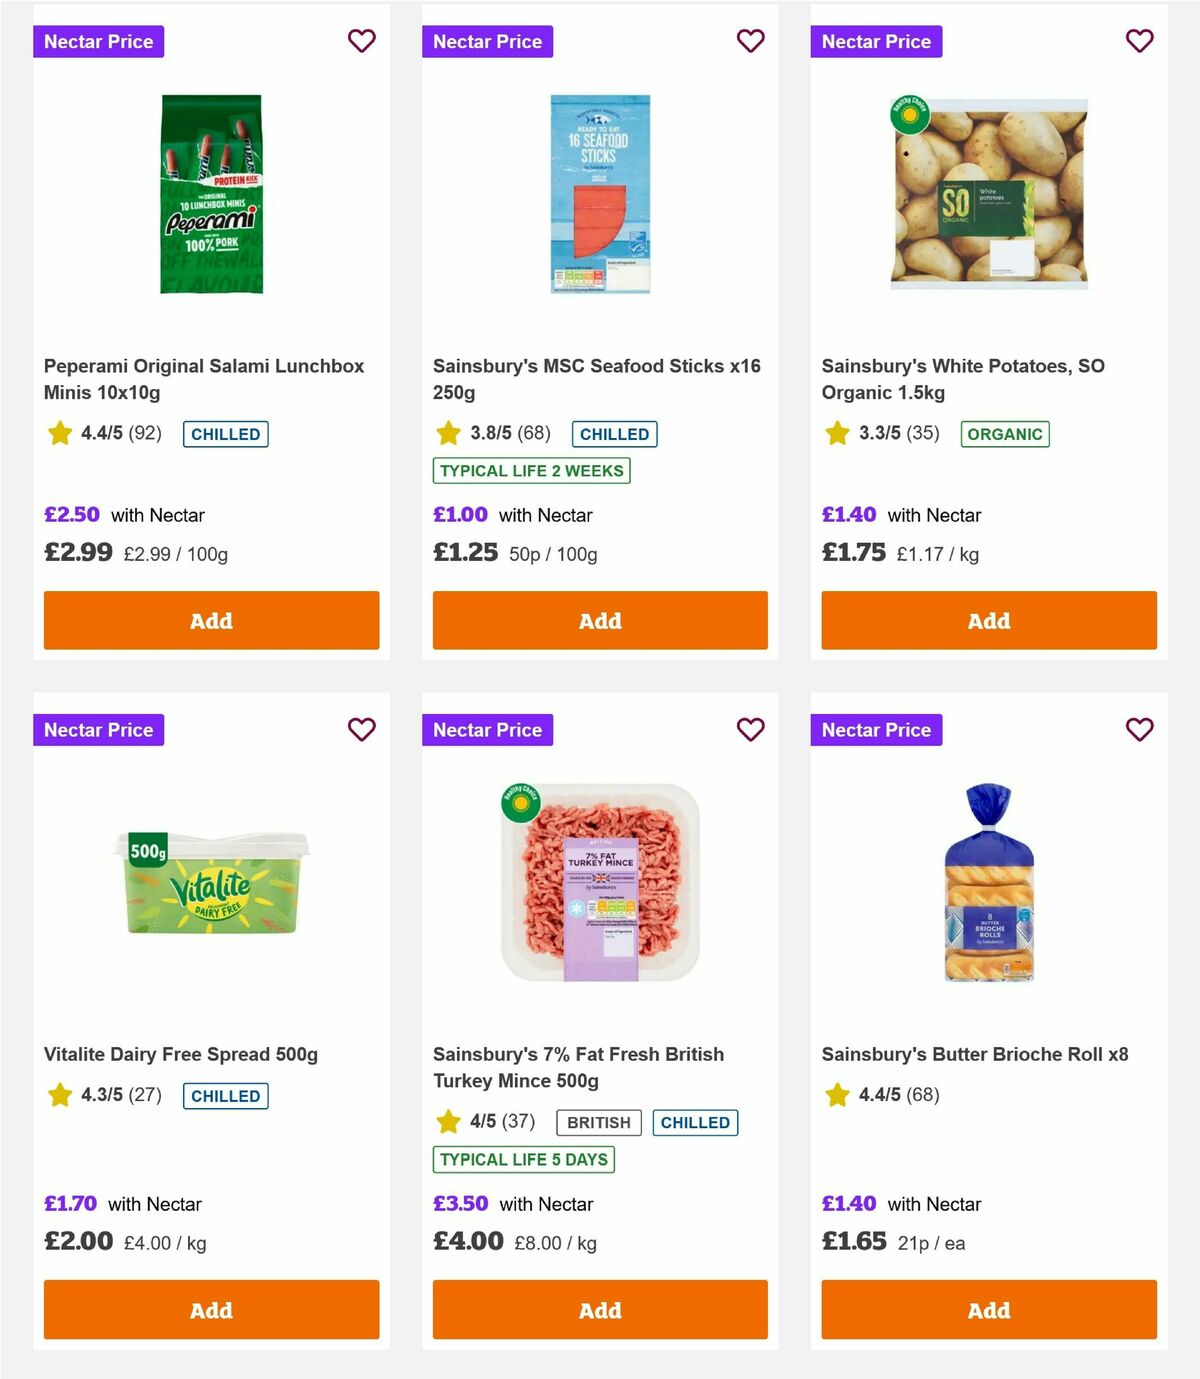Viewport: 1200px width, 1379px height.
Task: Click the heart icon on Vitalite Dairy Free Spread
Action: click(361, 730)
